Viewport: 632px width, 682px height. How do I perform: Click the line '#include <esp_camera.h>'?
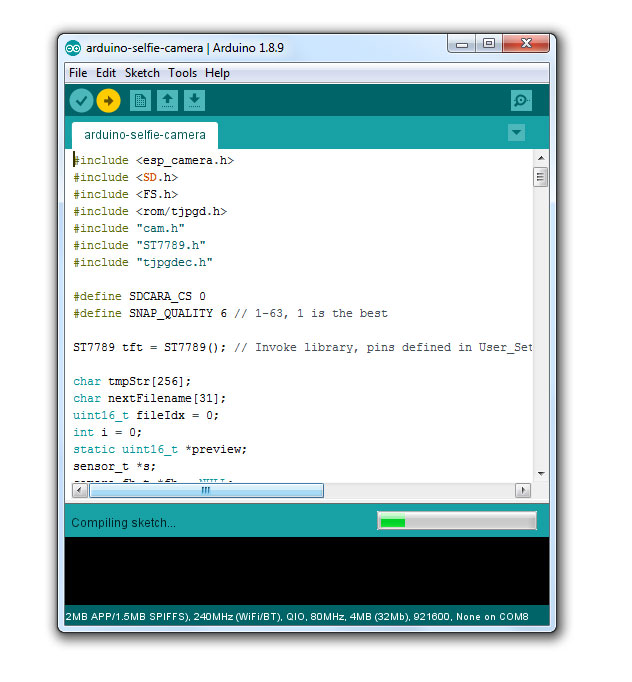tap(154, 160)
